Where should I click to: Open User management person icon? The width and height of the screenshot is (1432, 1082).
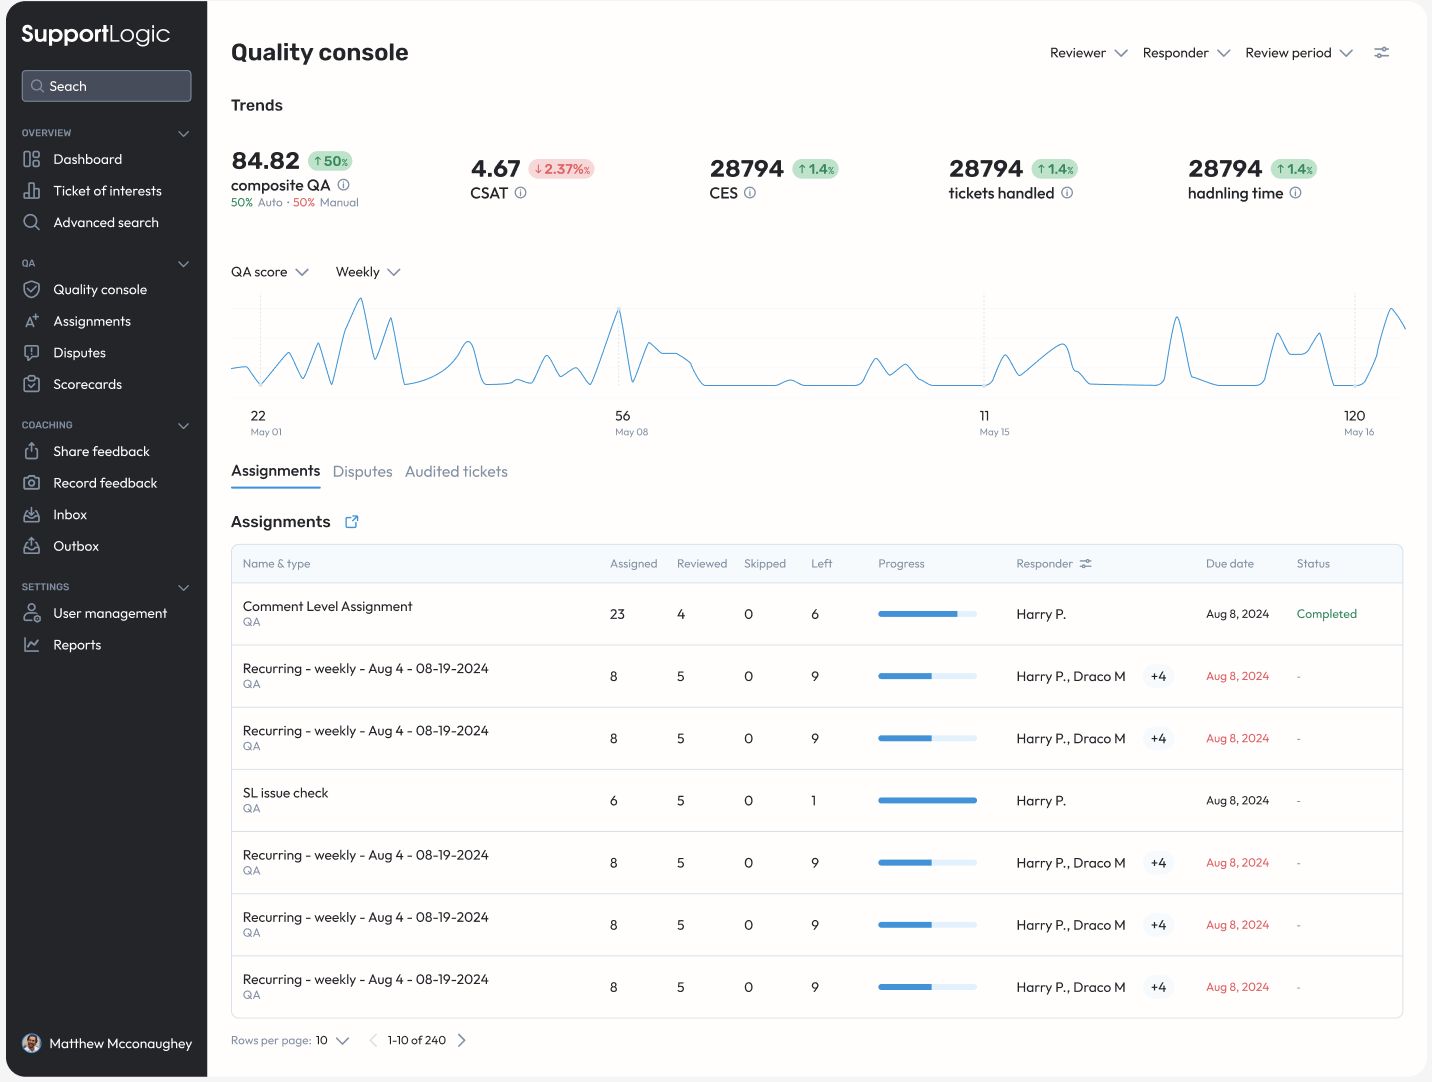click(x=32, y=613)
